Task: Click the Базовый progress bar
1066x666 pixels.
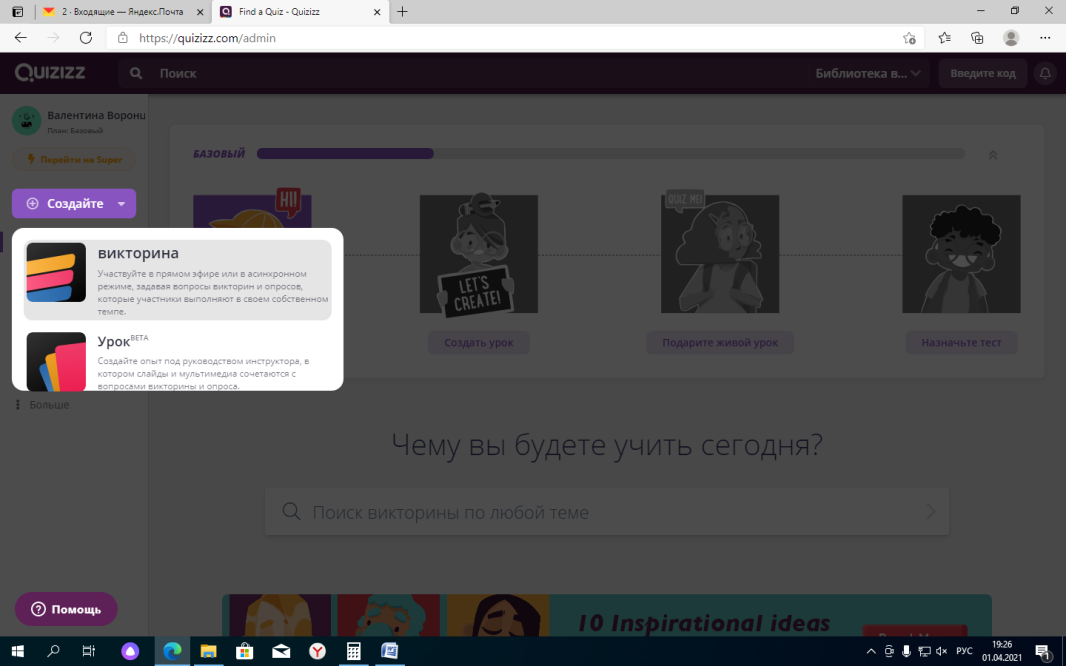Action: pyautogui.click(x=611, y=154)
